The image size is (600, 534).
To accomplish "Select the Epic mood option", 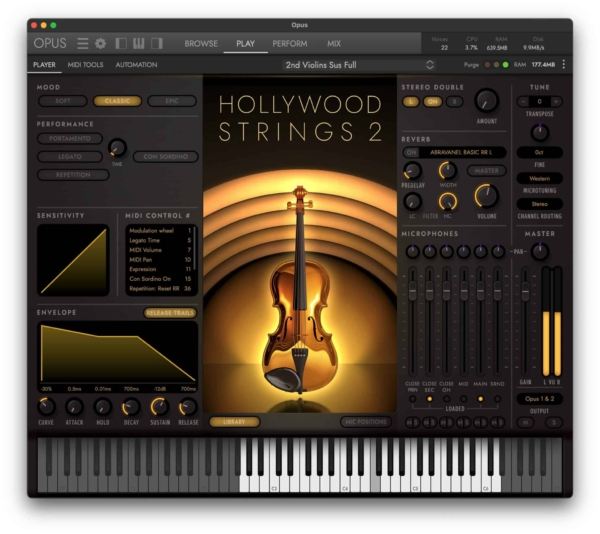I will [x=171, y=101].
